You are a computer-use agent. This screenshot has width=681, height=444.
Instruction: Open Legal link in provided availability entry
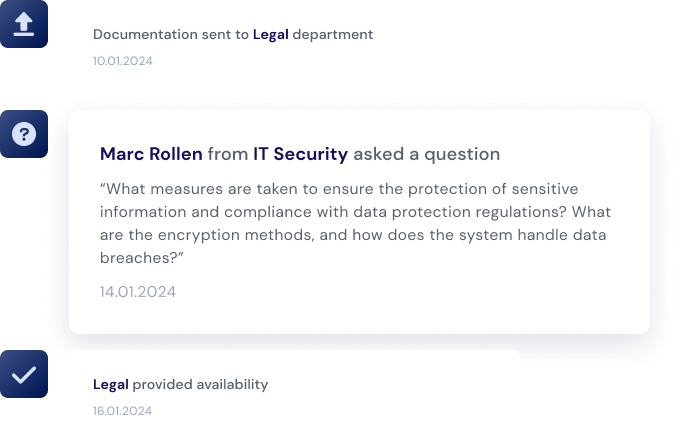[x=110, y=384]
